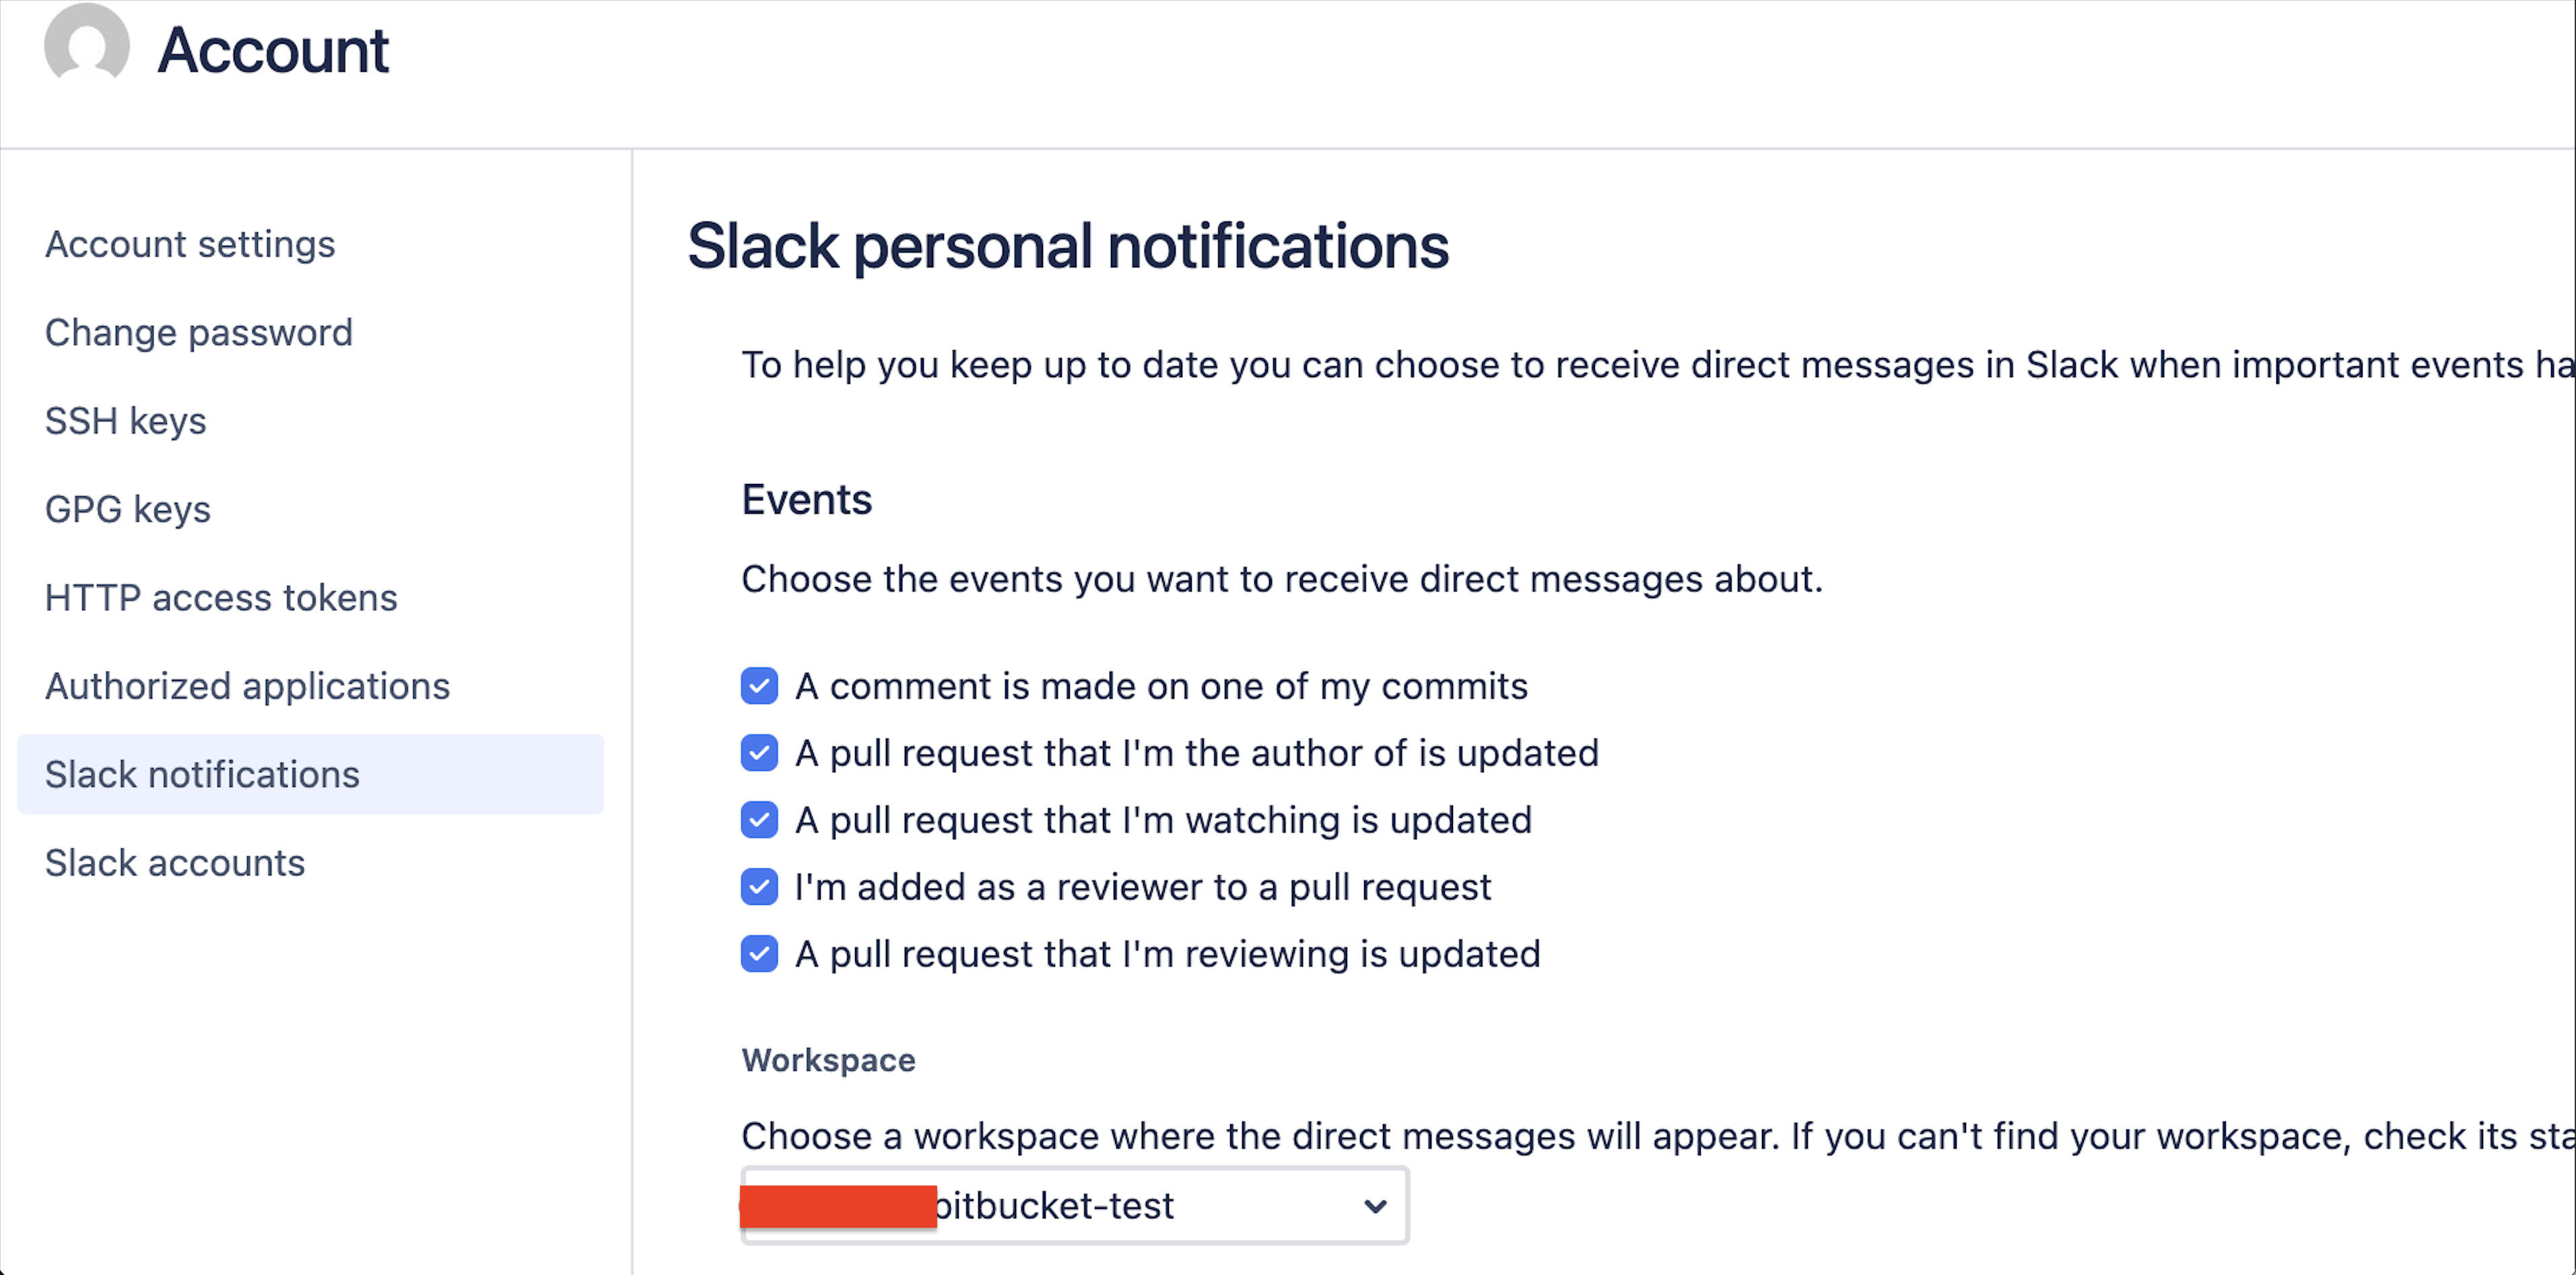Open the workspace dropdown showing bitbucket-test

tap(1074, 1205)
